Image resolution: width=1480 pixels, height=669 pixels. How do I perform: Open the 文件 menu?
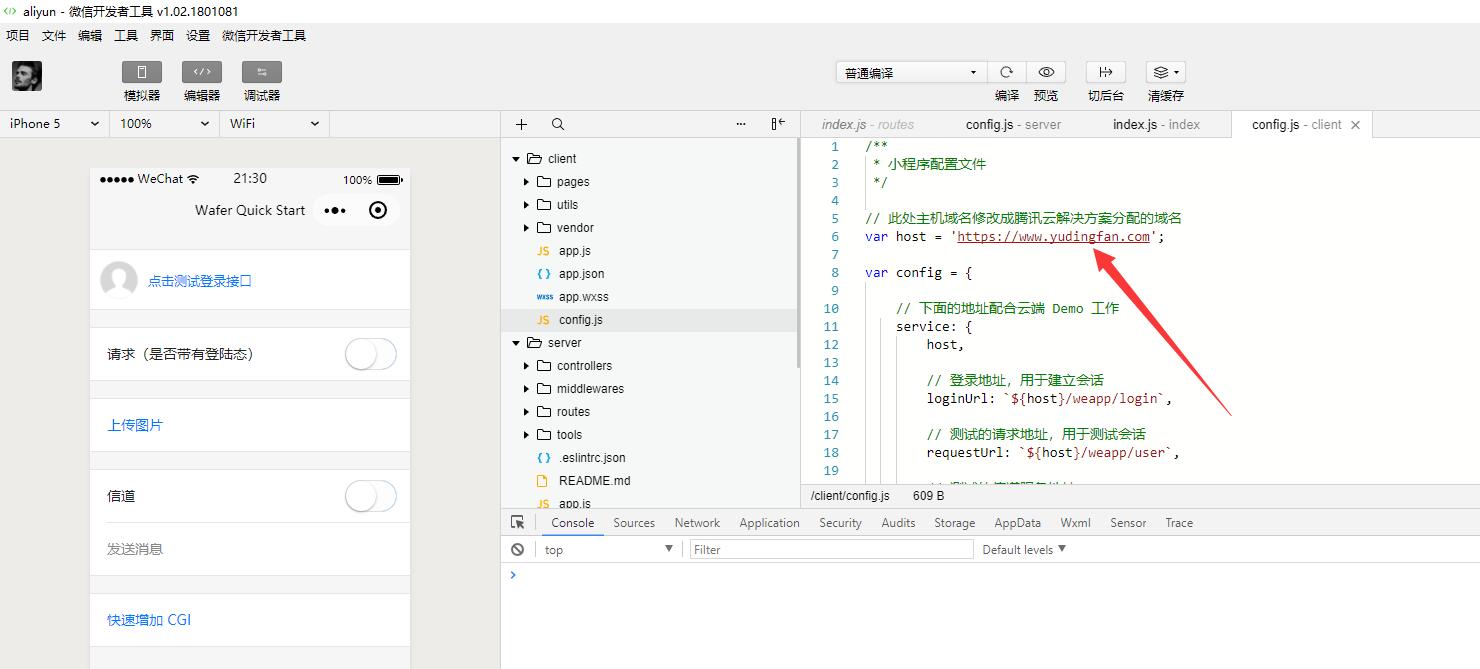point(54,35)
